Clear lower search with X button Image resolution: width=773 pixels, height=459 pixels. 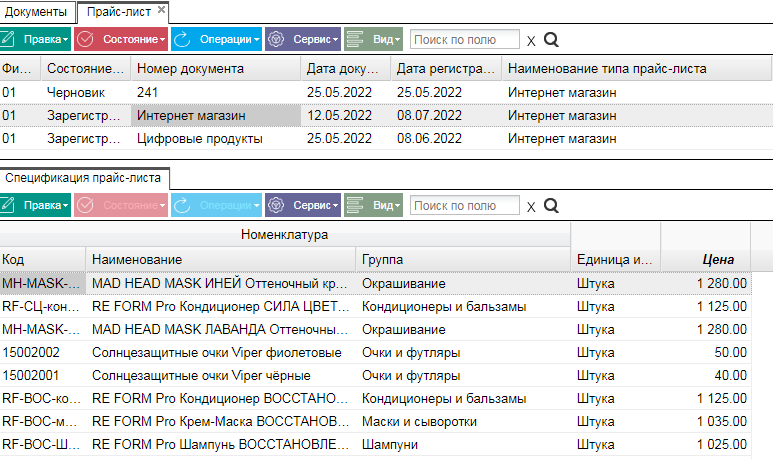(x=531, y=207)
